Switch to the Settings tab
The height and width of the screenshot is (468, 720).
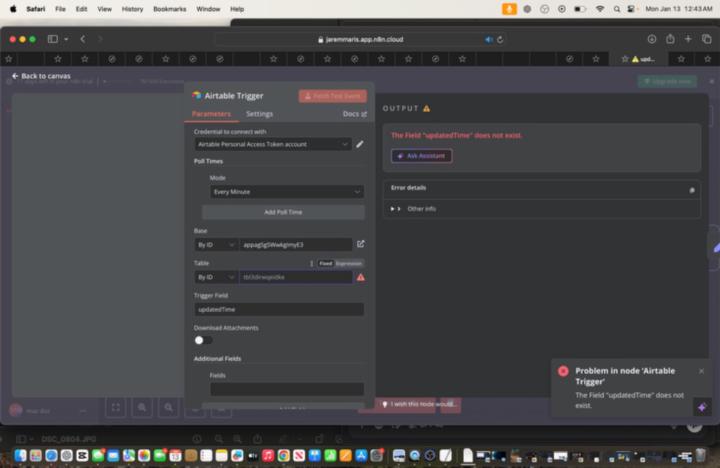(259, 114)
